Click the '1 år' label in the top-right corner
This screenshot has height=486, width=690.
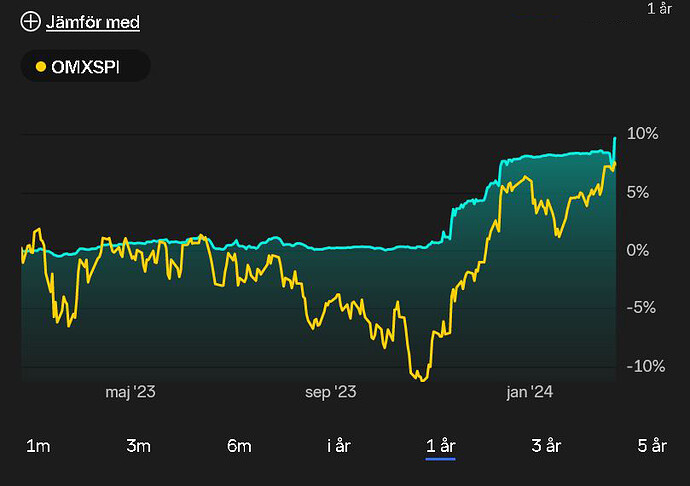[659, 9]
